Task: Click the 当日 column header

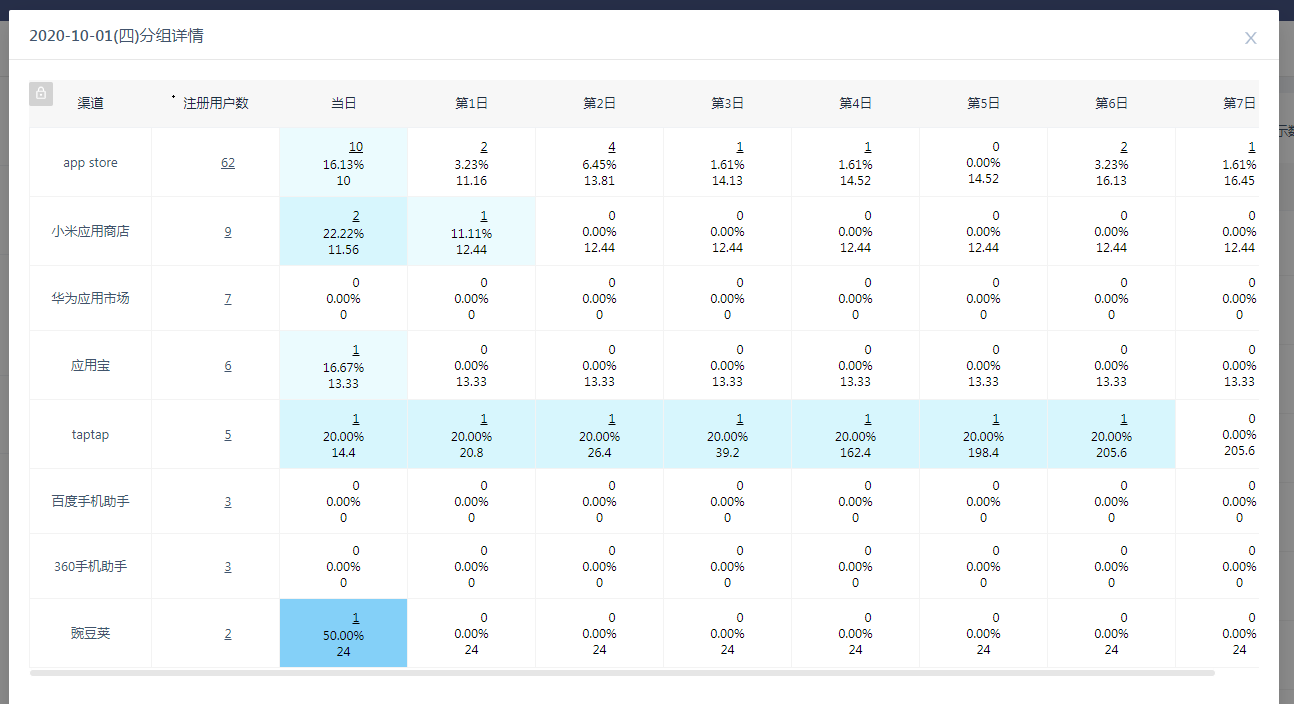Action: pyautogui.click(x=344, y=104)
